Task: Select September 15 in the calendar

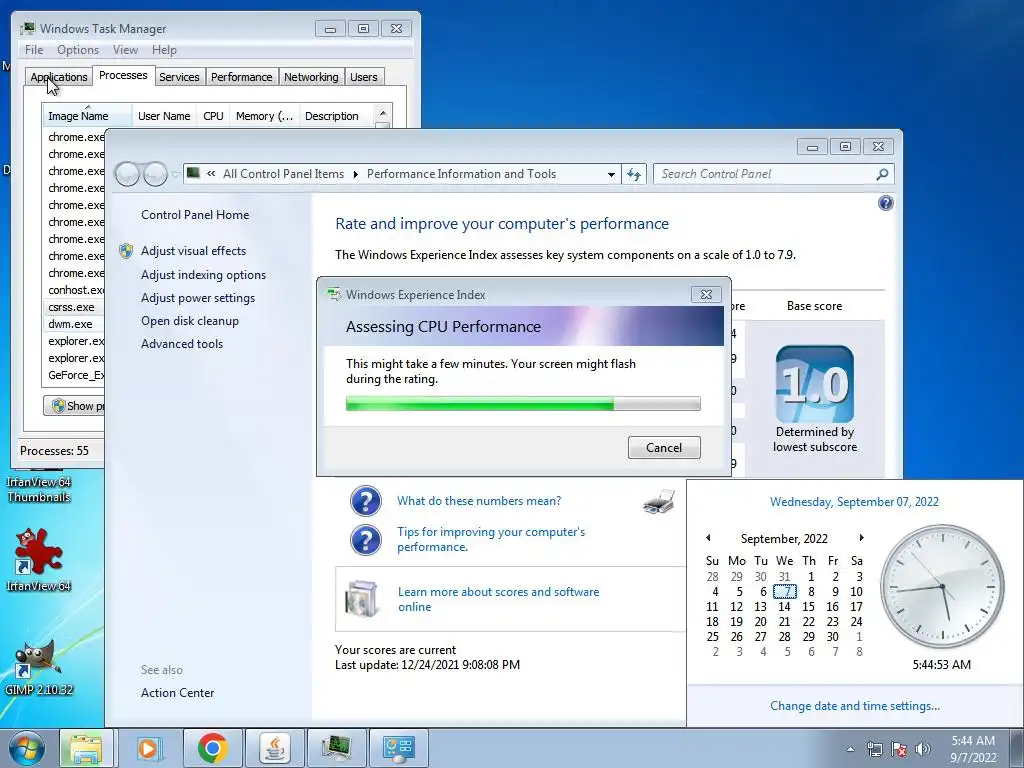Action: pos(808,607)
